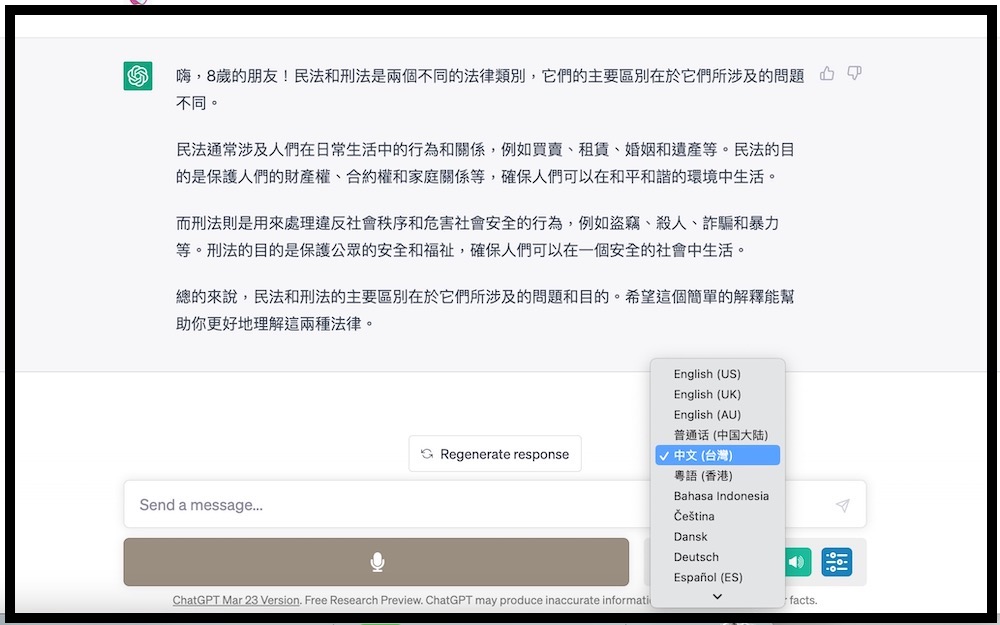Viewport: 1000px width, 625px height.
Task: Choose Español (ES) from the list
Action: coord(708,577)
